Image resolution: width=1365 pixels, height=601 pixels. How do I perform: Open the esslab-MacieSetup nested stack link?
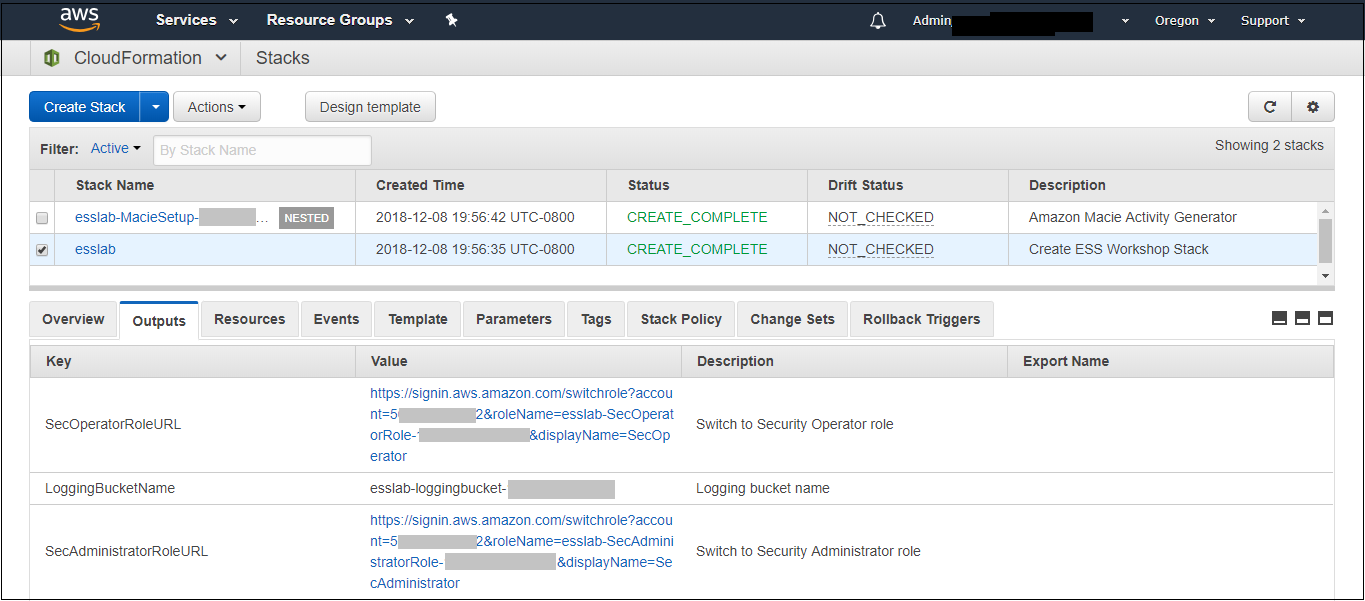pos(173,218)
